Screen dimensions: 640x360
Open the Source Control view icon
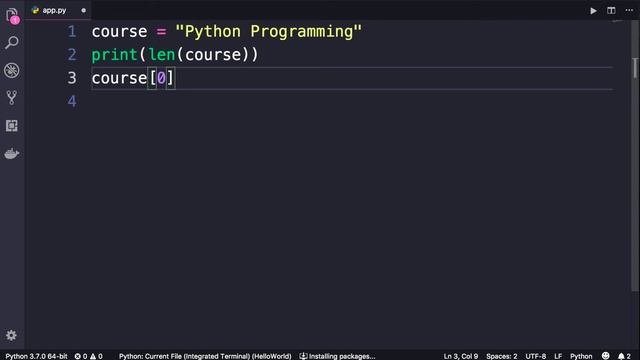tap(12, 98)
